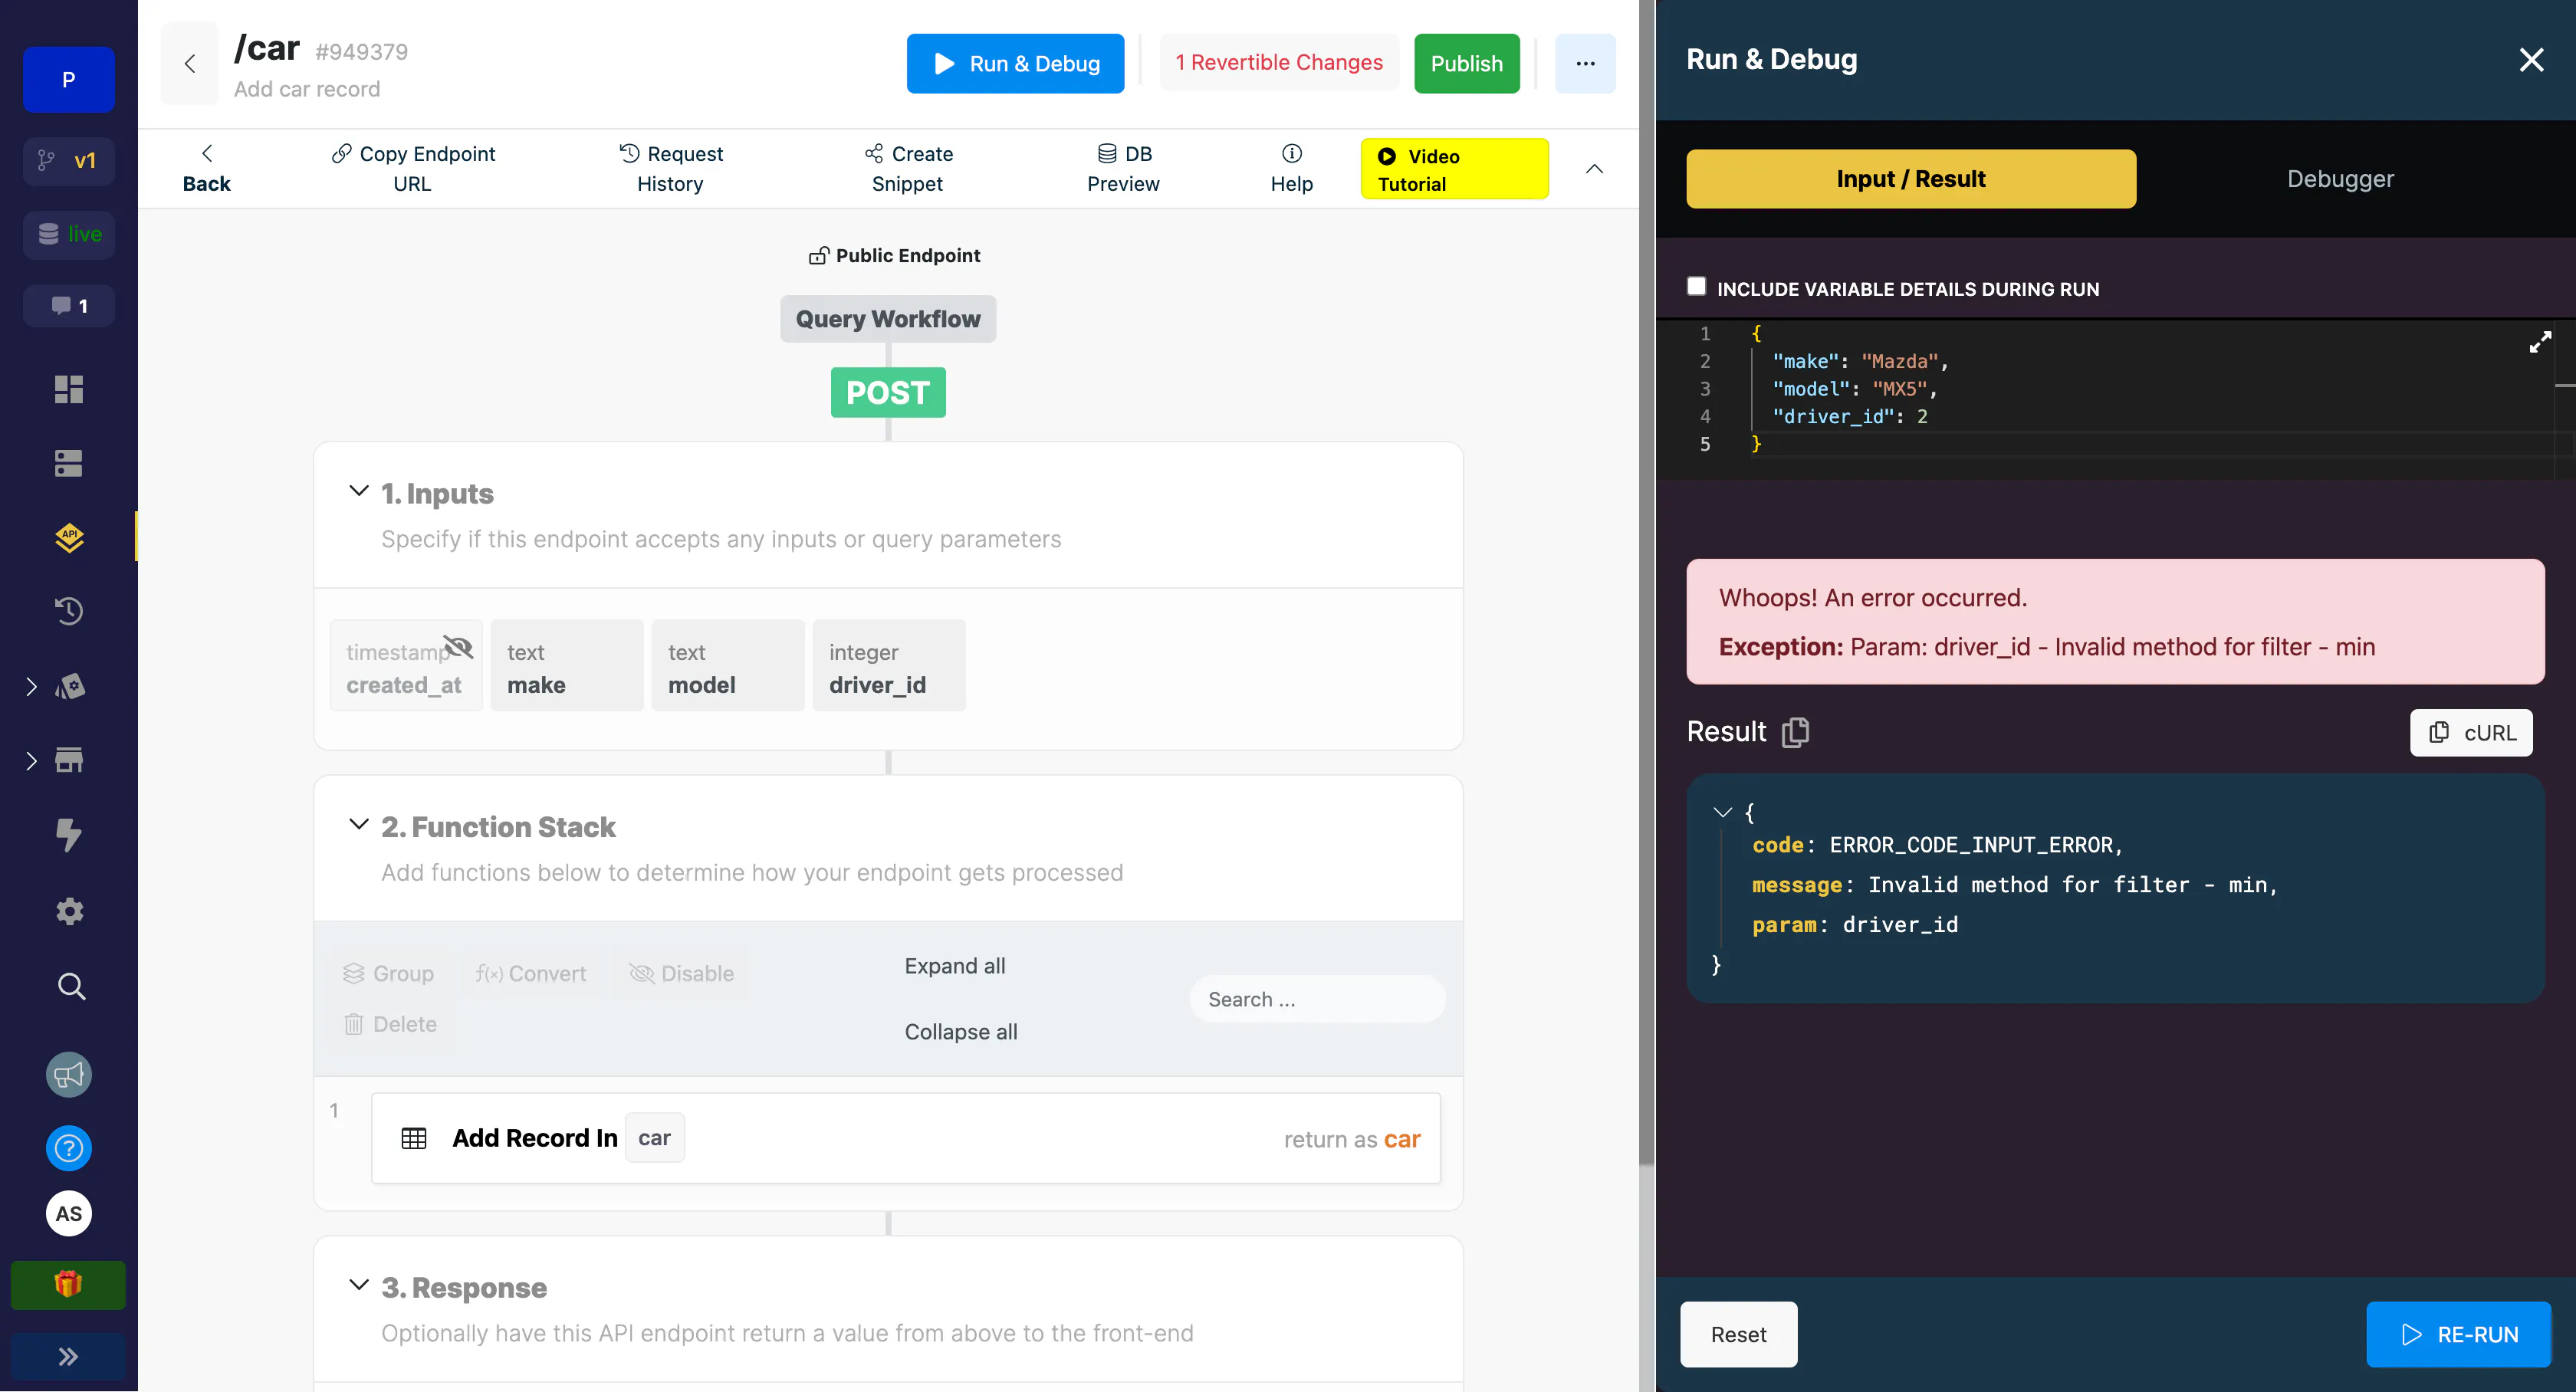Screen dimensions: 2576x1392
Task: Open the megaphone announcements icon
Action: 68,1075
